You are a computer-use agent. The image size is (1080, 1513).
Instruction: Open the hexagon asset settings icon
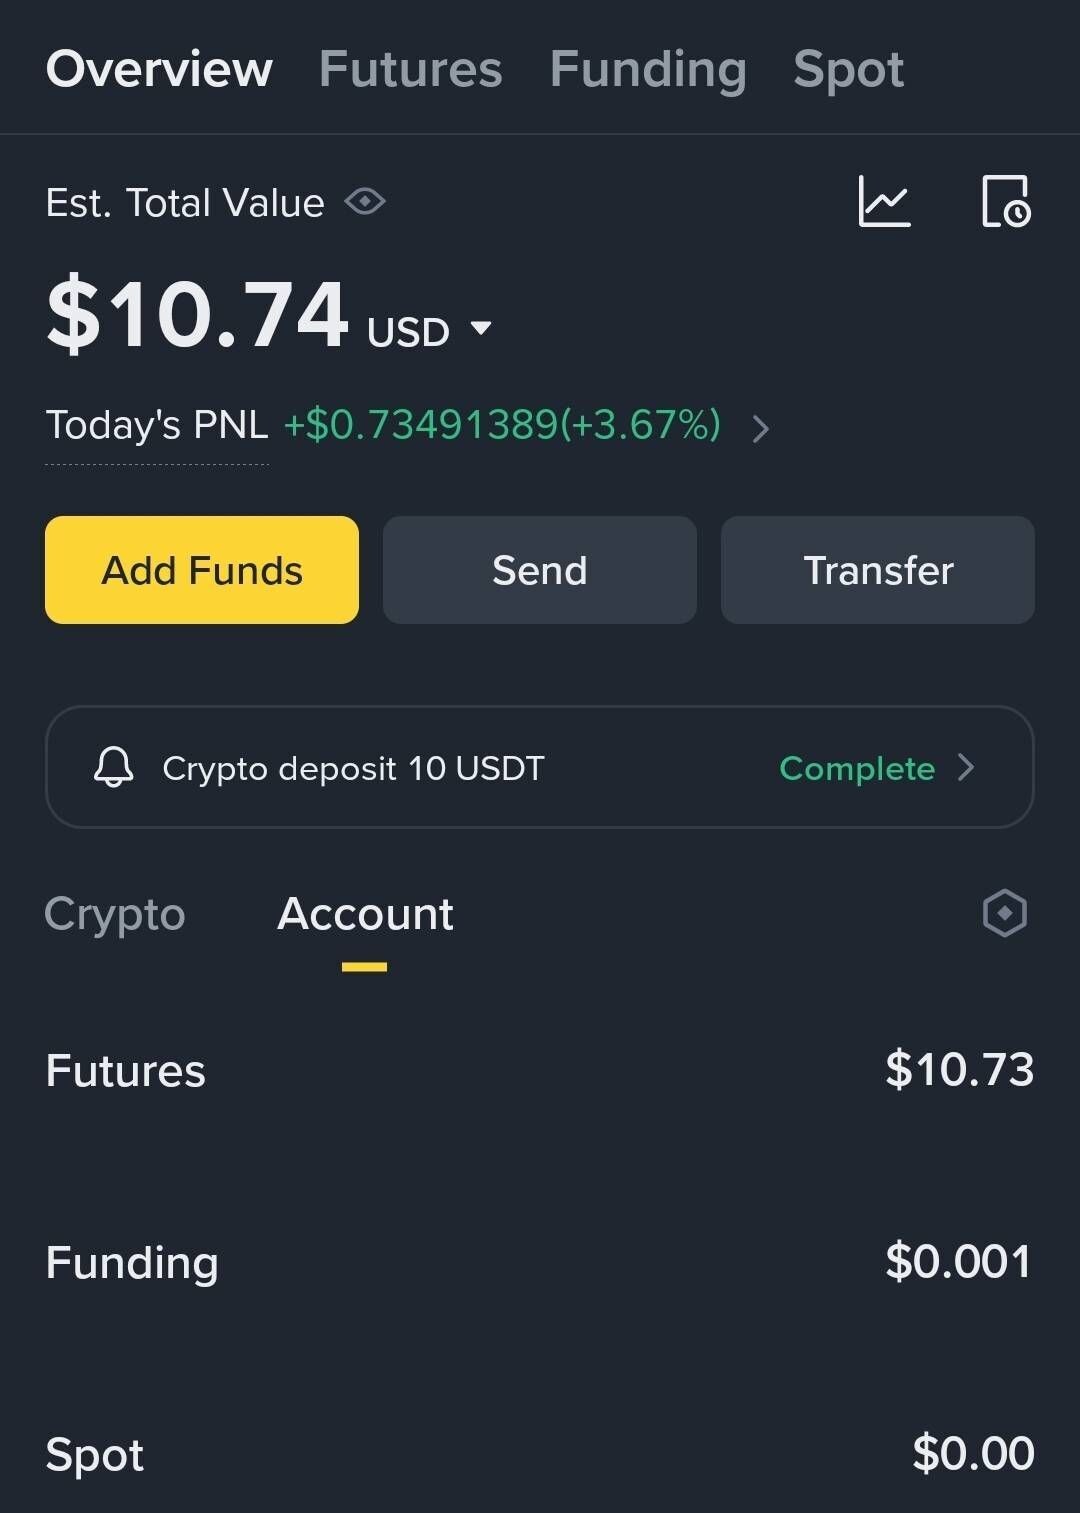(1004, 913)
